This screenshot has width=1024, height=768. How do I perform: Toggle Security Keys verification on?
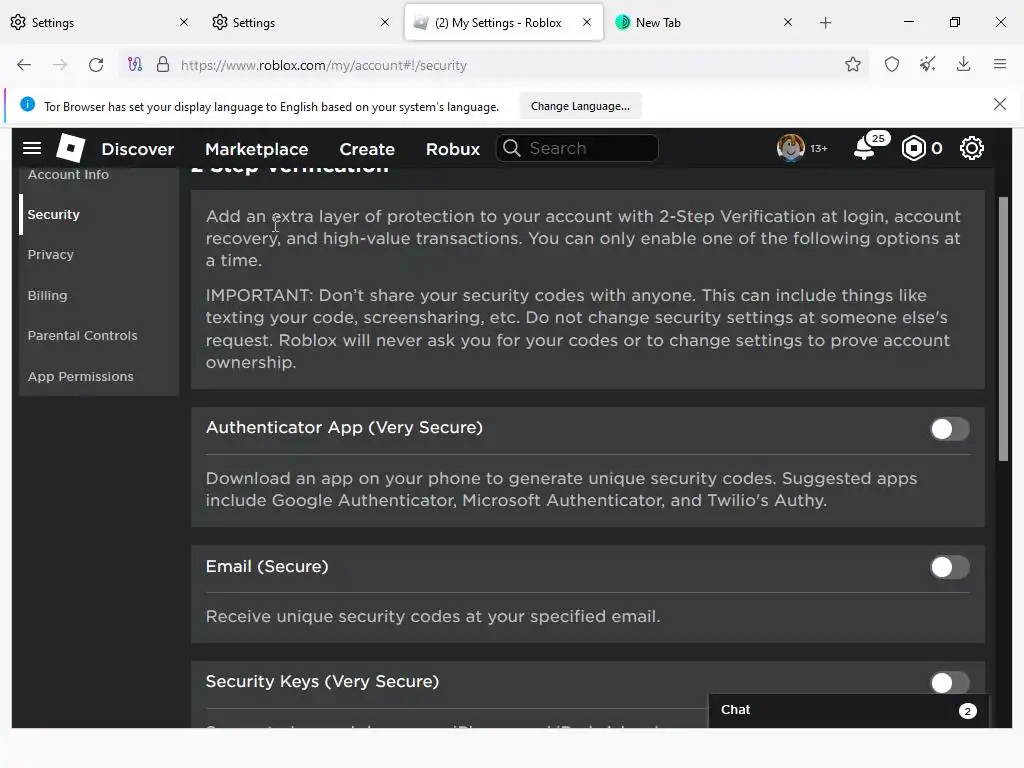pos(950,682)
